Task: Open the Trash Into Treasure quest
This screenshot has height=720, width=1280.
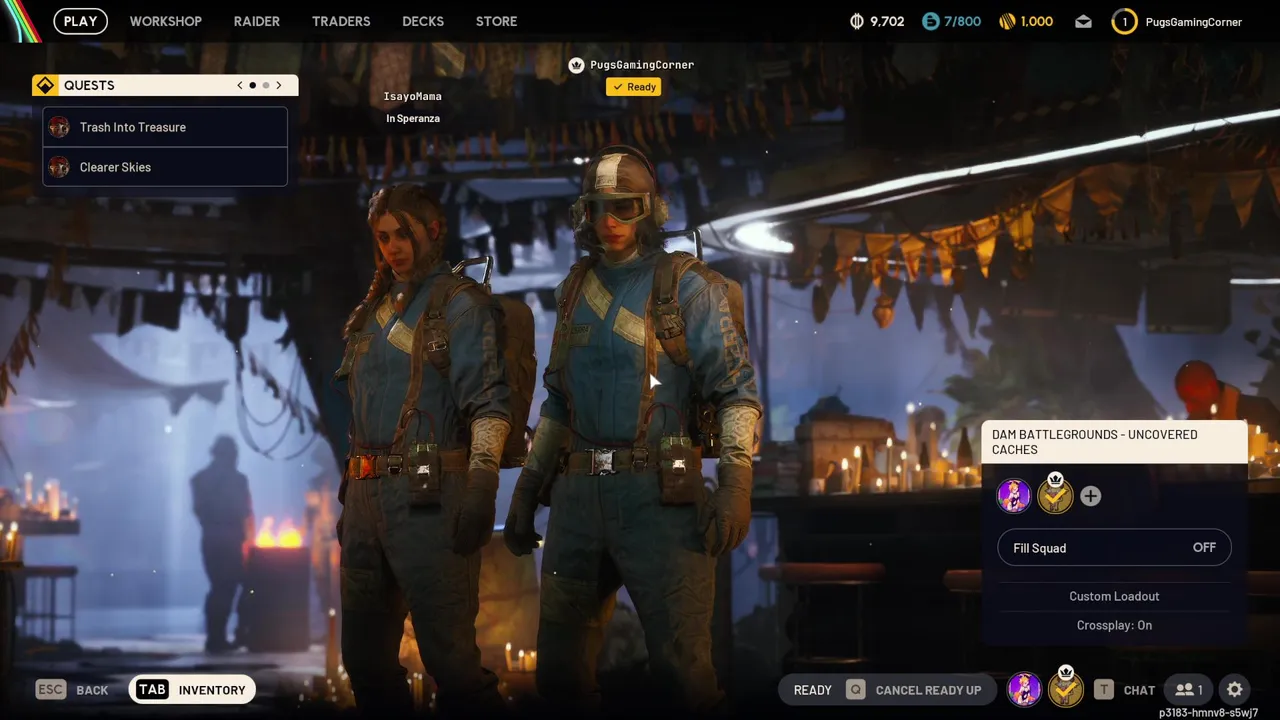Action: 165,127
